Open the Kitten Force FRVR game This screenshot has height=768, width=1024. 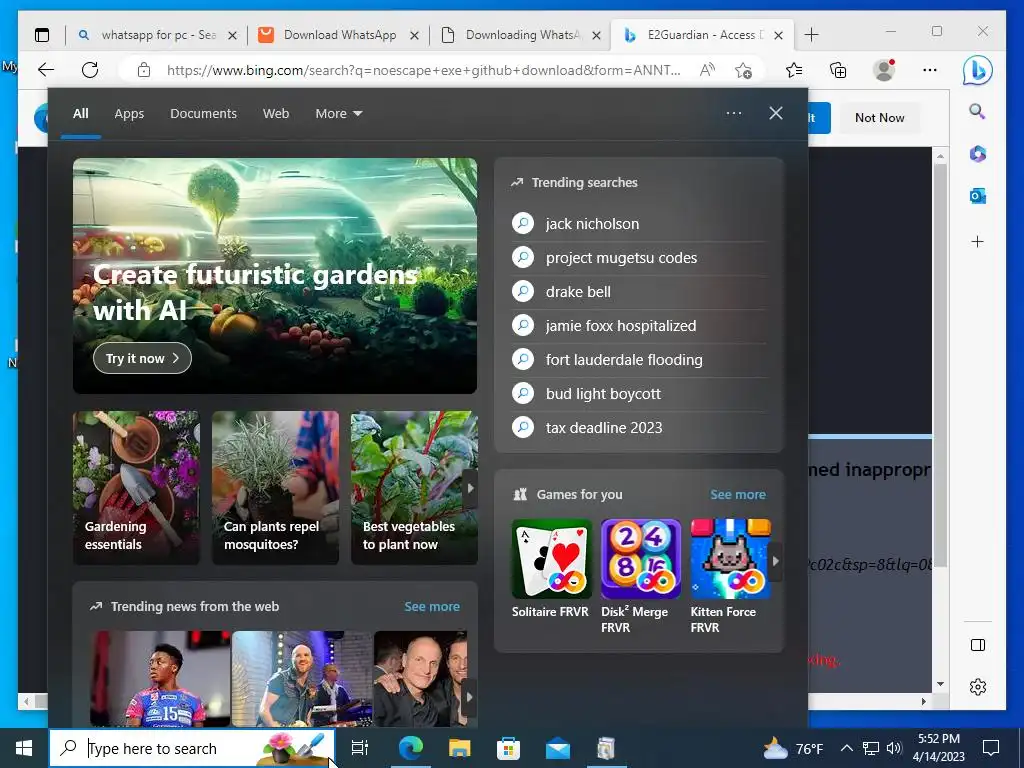[x=730, y=576]
